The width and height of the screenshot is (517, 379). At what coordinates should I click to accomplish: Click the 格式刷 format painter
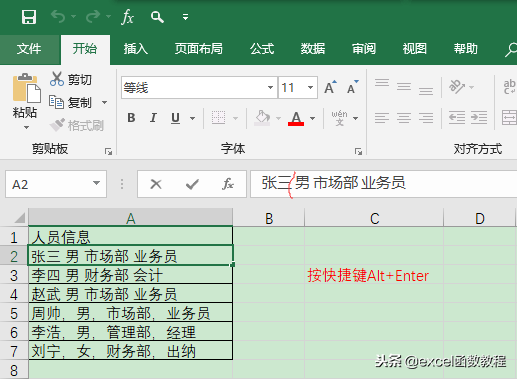(77, 125)
